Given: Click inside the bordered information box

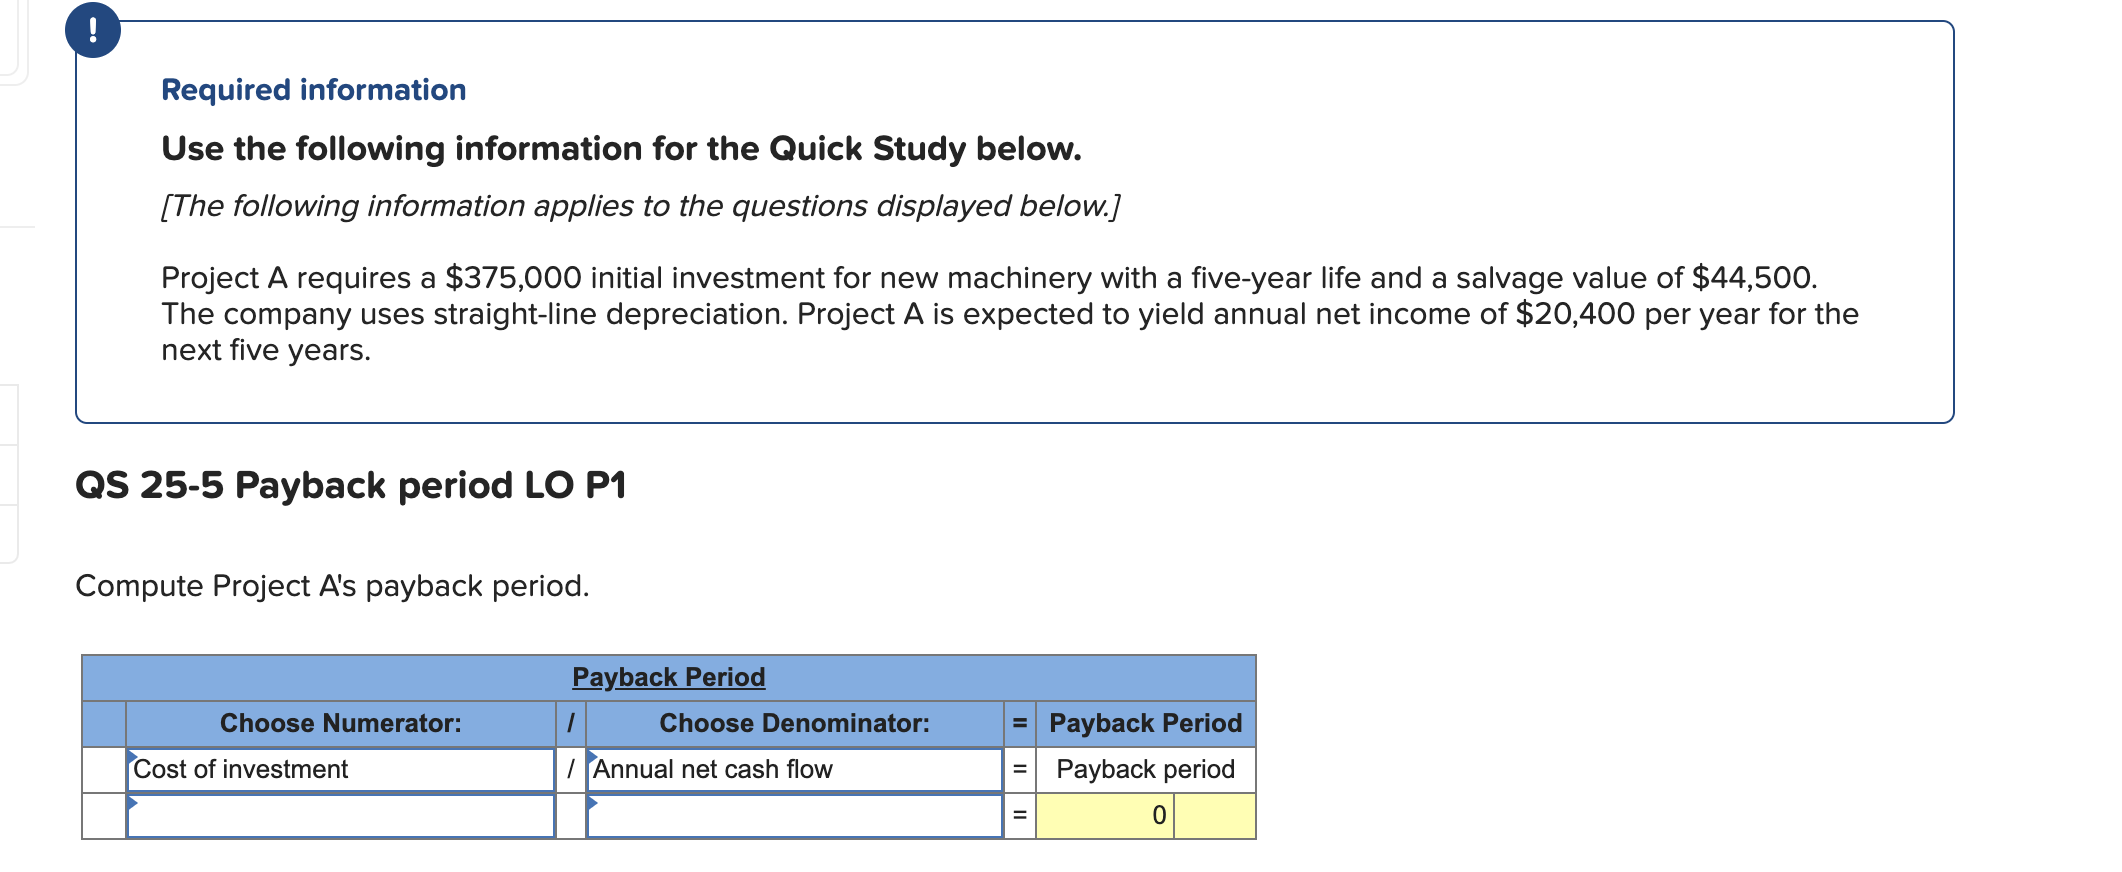Looking at the screenshot, I should tap(1000, 250).
